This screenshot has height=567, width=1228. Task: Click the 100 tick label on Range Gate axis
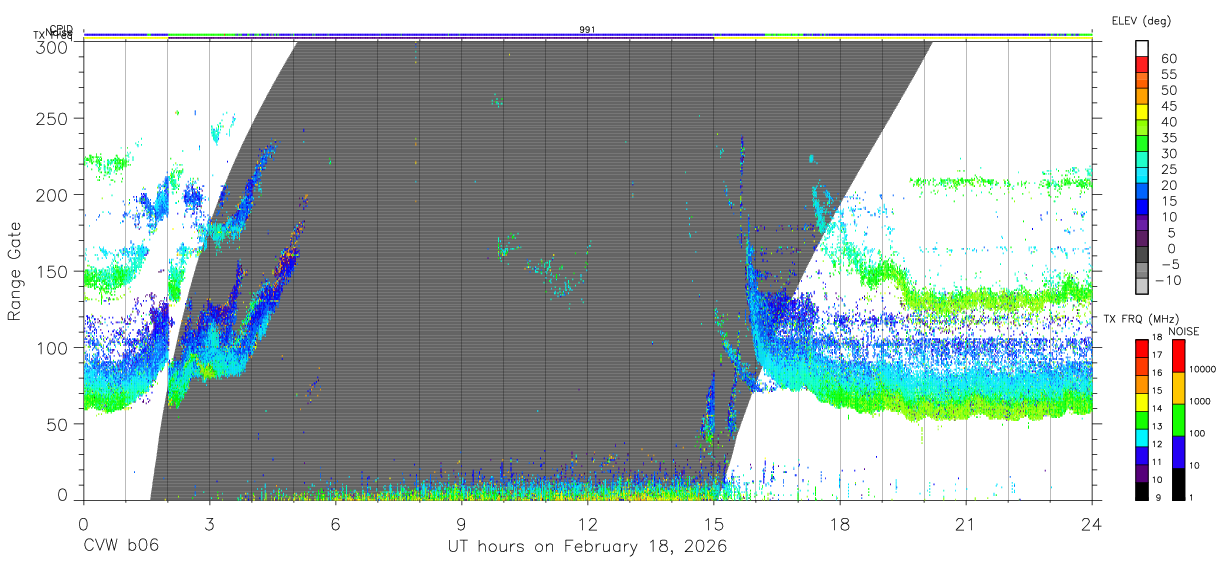pyautogui.click(x=52, y=347)
